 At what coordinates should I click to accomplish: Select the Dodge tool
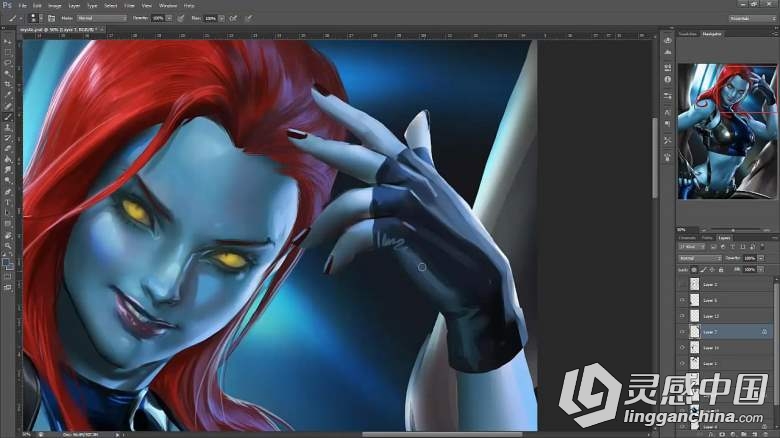(x=7, y=181)
